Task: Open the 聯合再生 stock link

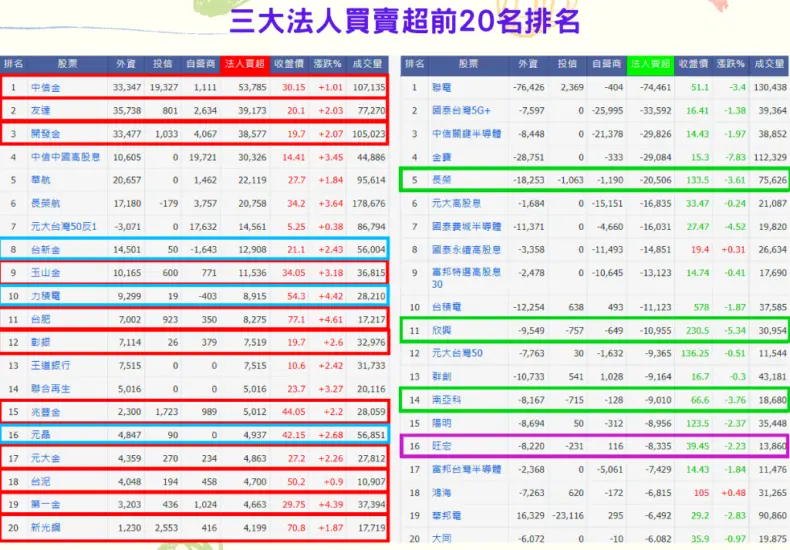Action: point(50,389)
